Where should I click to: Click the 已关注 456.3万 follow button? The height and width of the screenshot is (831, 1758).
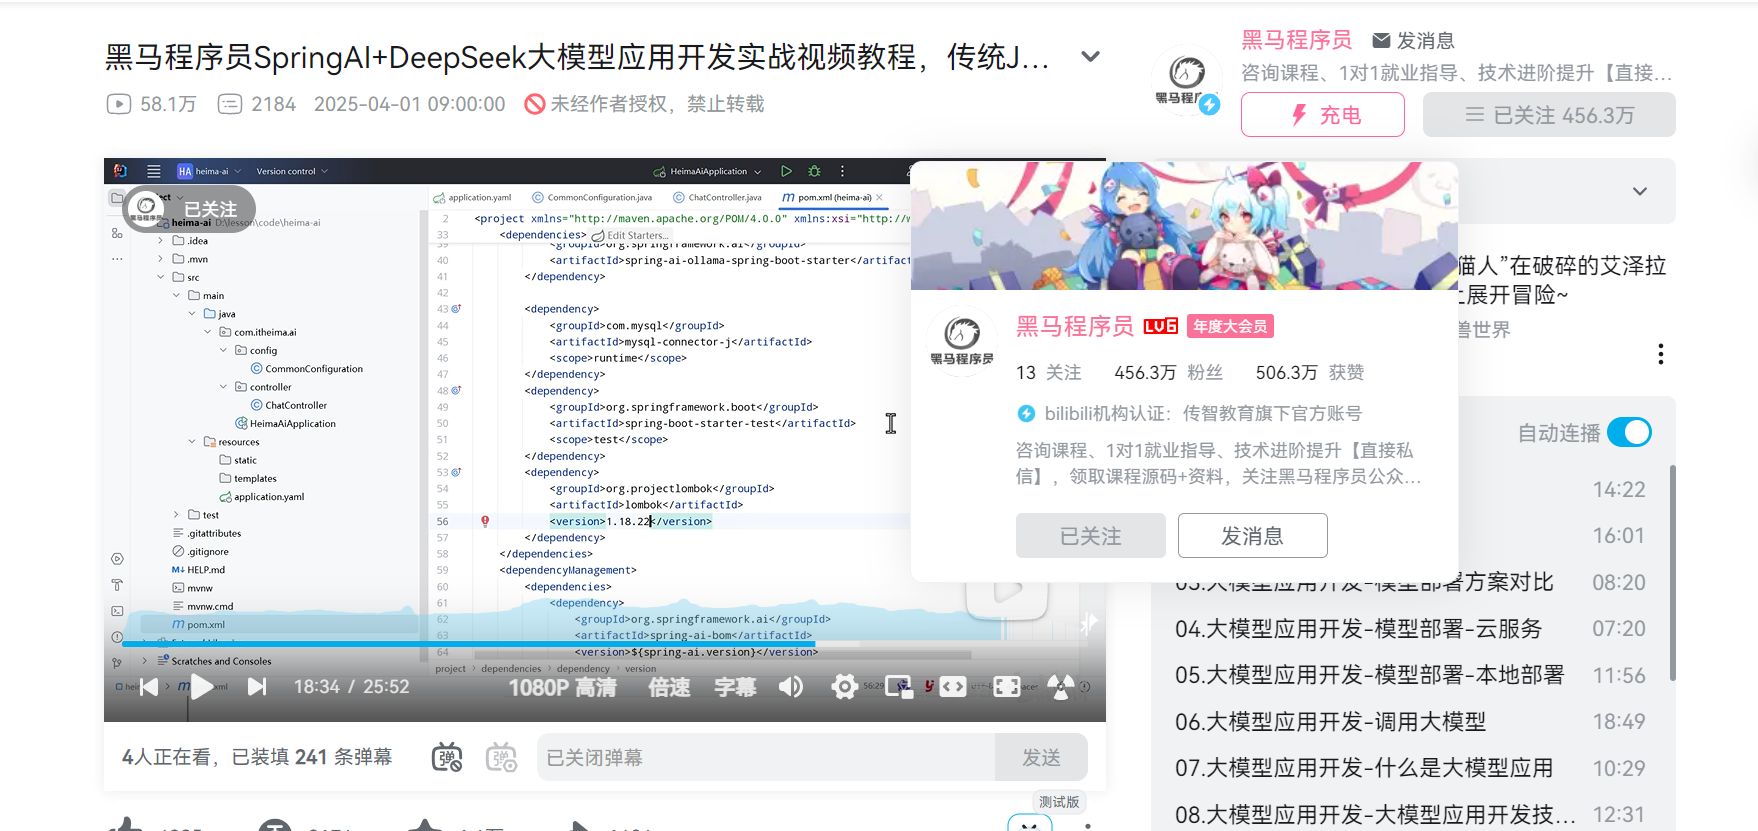pos(1549,115)
